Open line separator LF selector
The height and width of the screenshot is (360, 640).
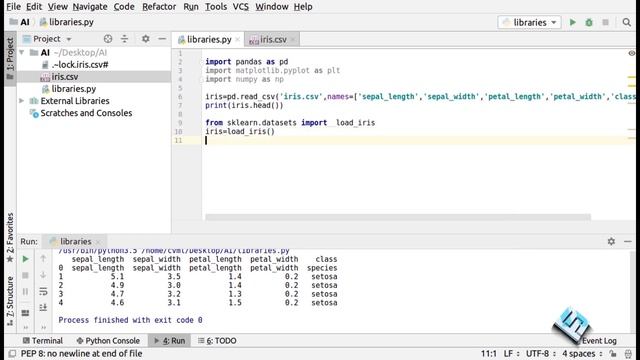[511, 353]
